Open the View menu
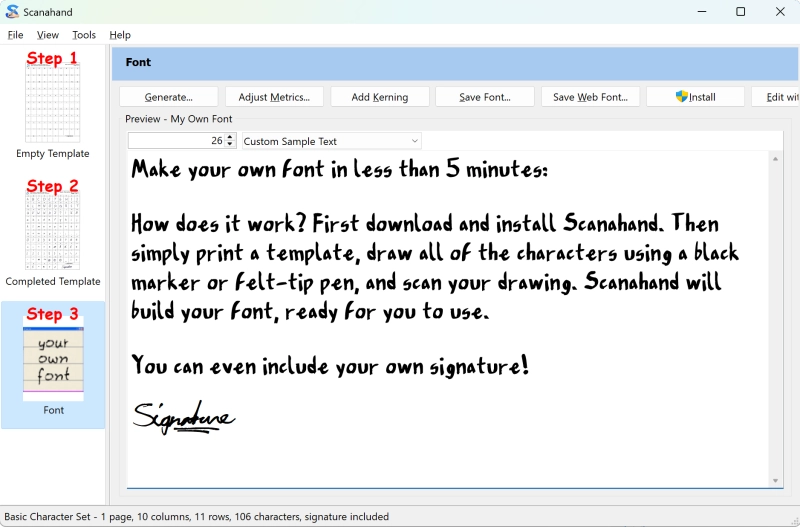Screen dimensions: 800x527 [47, 35]
